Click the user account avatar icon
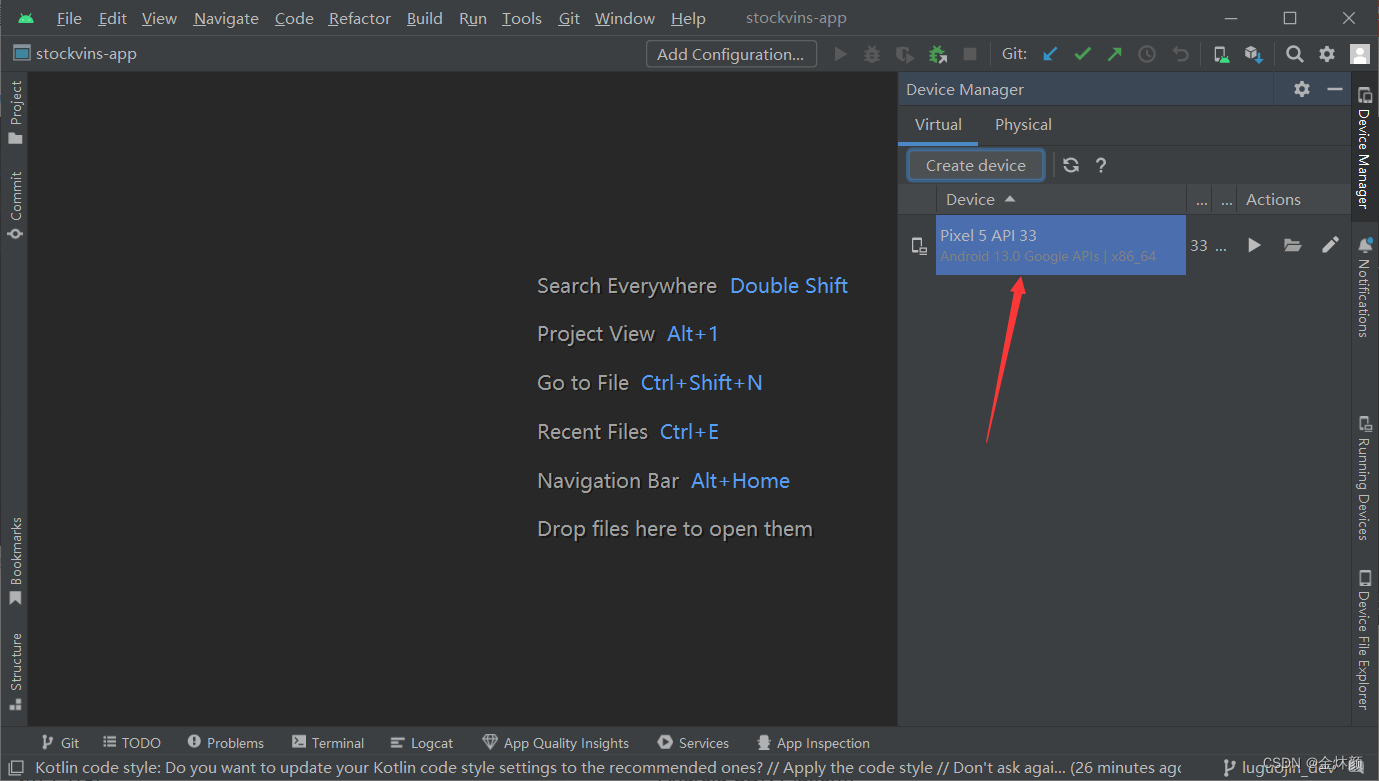1379x781 pixels. (x=1359, y=54)
